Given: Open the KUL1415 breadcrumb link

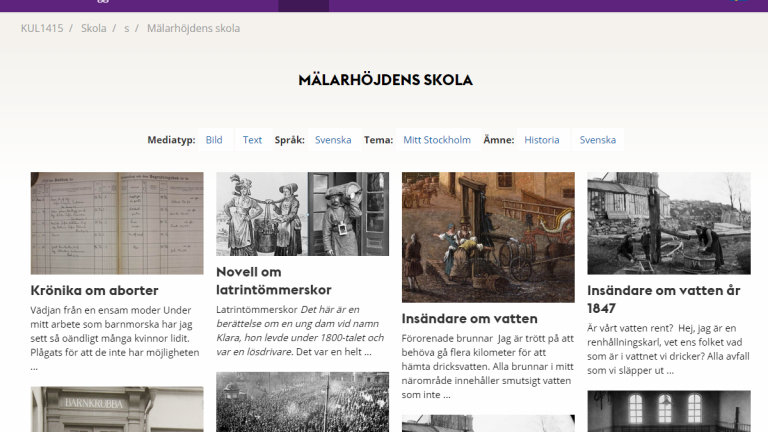Looking at the screenshot, I should 42,28.
